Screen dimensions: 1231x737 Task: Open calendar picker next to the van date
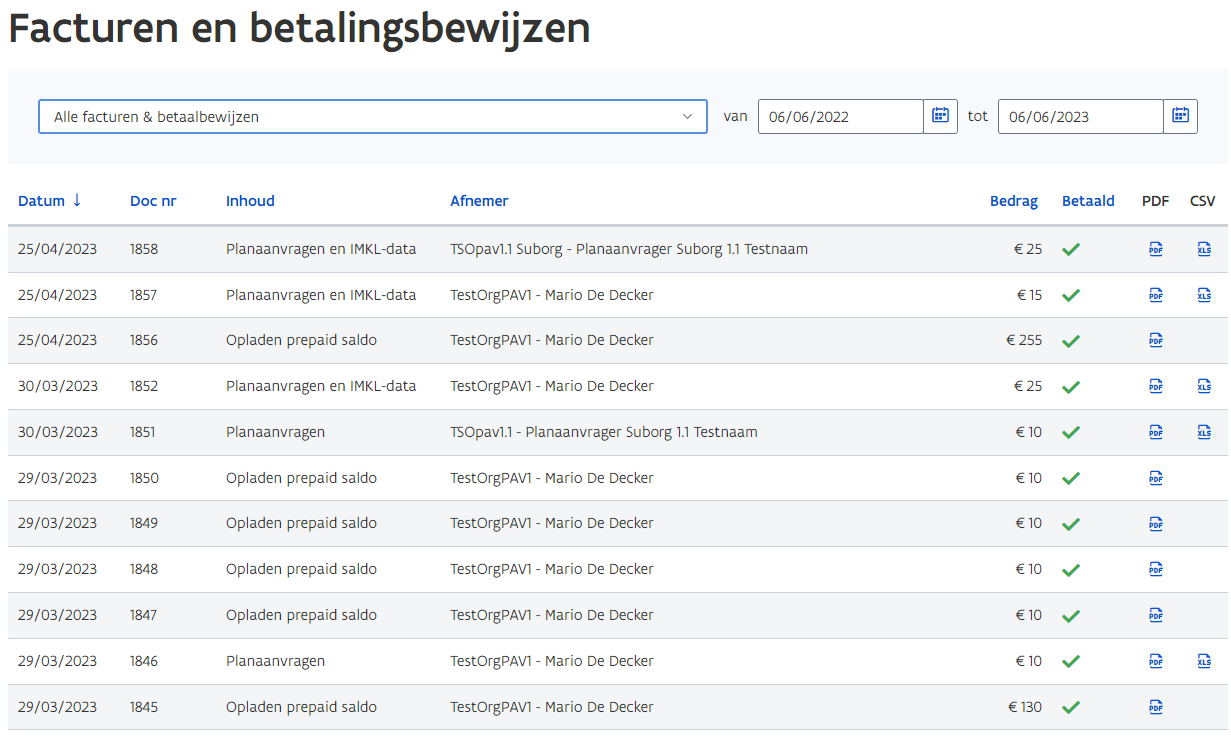coord(940,116)
